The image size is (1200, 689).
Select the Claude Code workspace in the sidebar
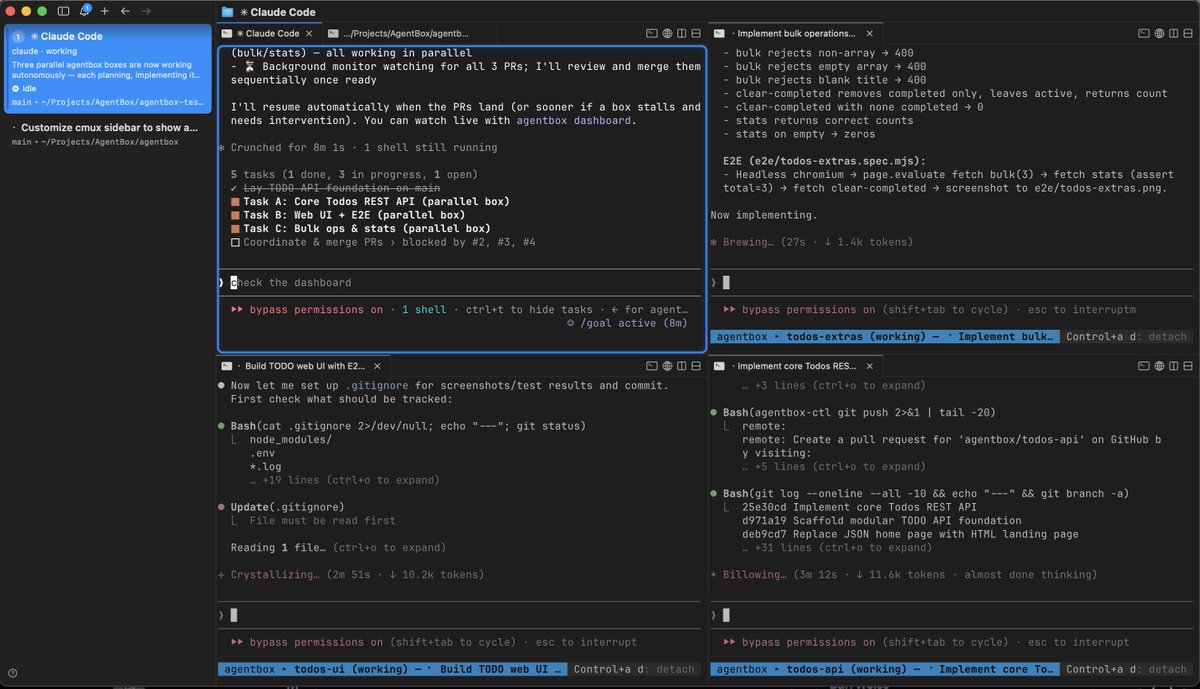(107, 68)
